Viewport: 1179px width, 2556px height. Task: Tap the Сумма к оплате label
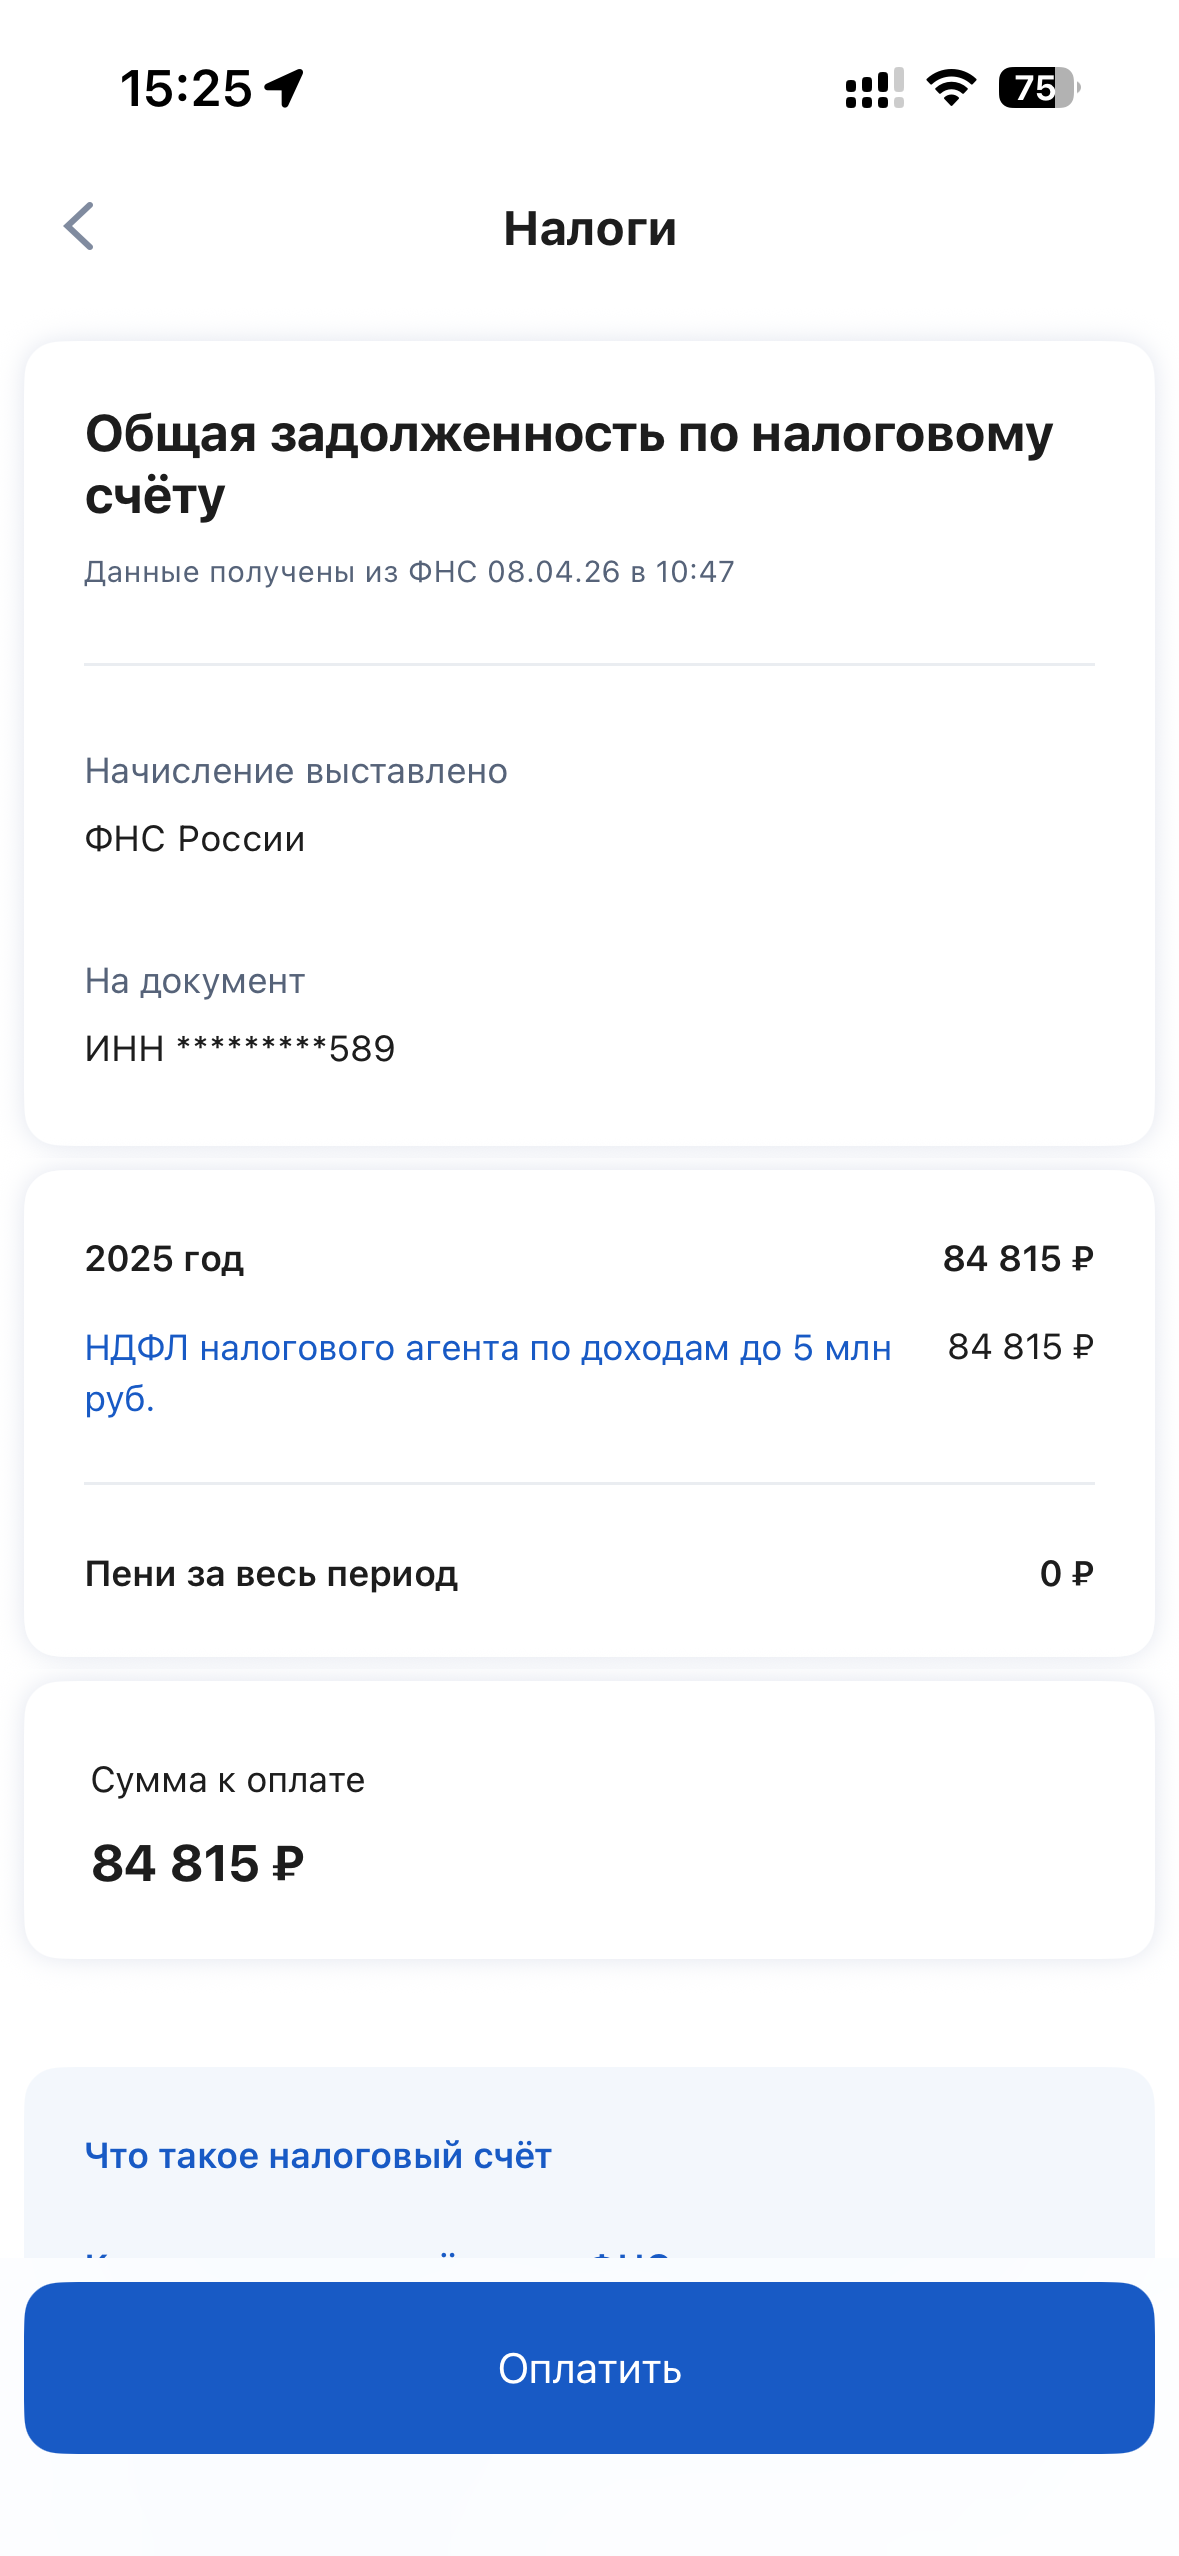228,1780
